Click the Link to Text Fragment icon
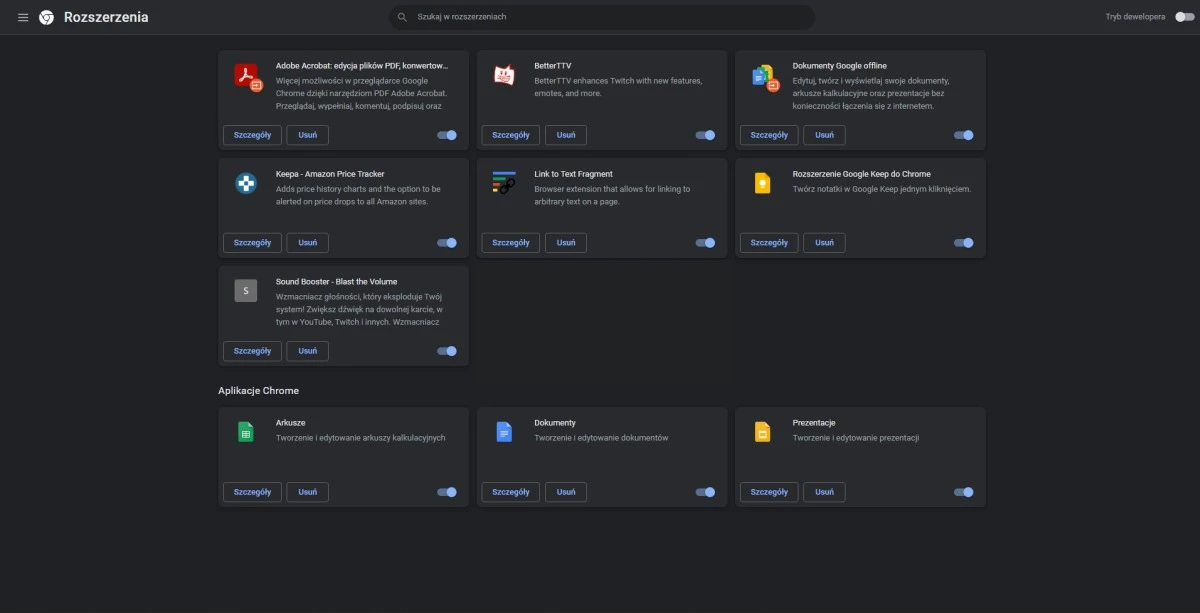The height and width of the screenshot is (613, 1200). [x=504, y=183]
